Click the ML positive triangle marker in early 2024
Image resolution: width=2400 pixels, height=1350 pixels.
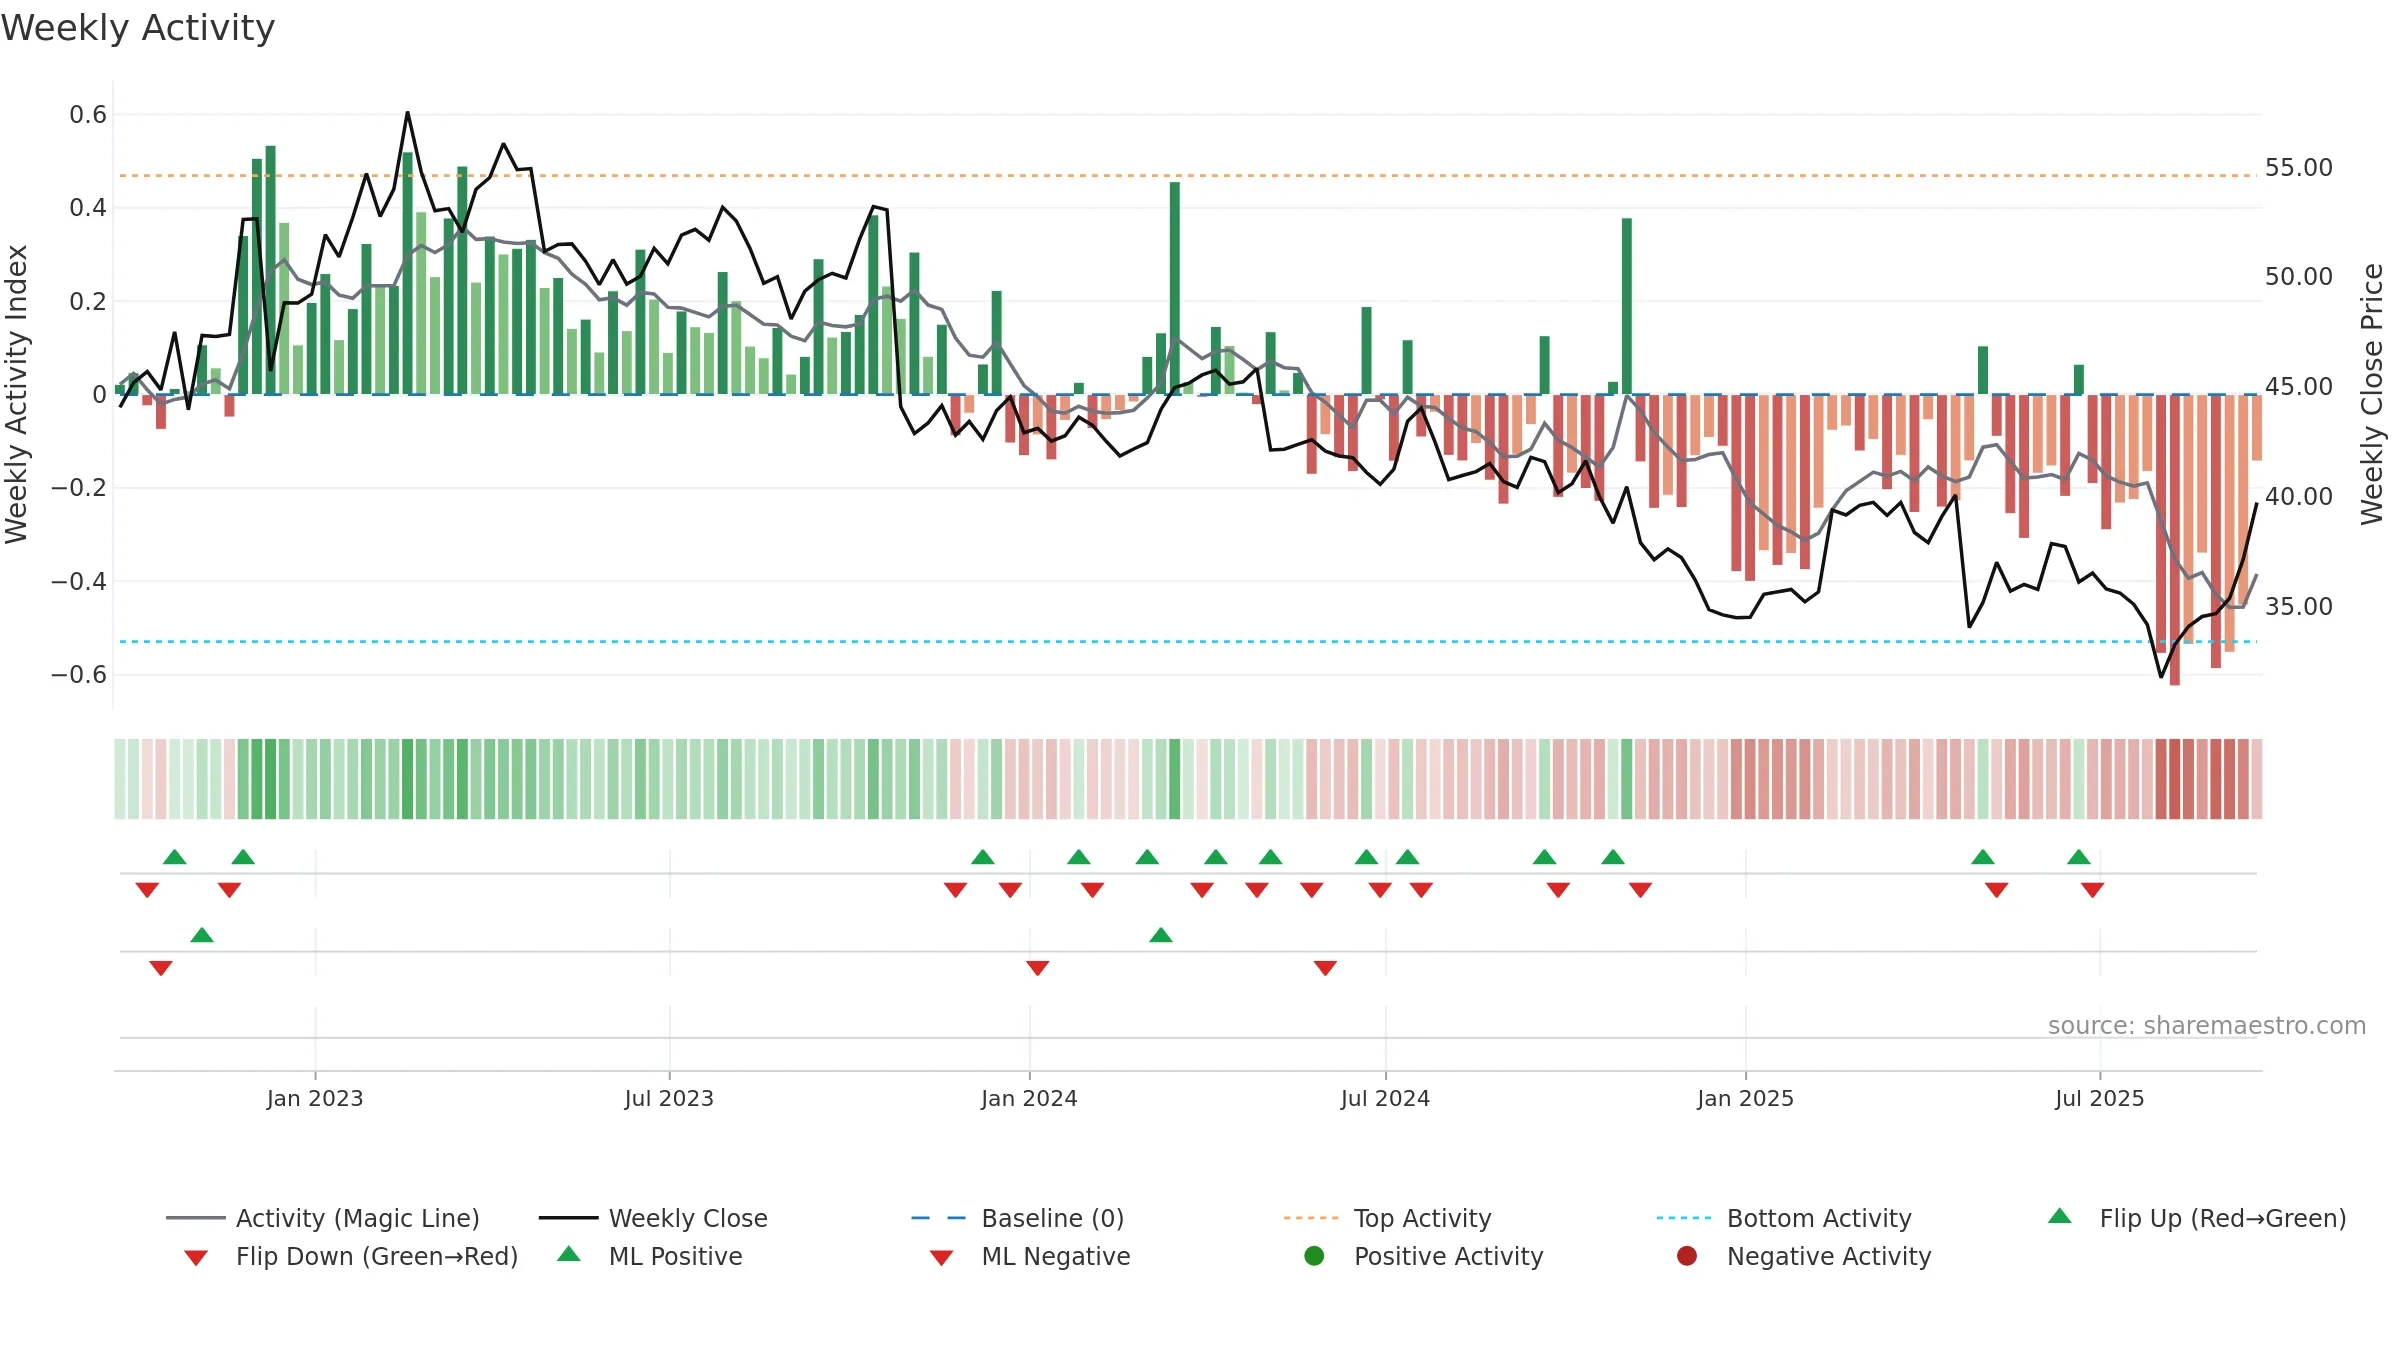1161,935
